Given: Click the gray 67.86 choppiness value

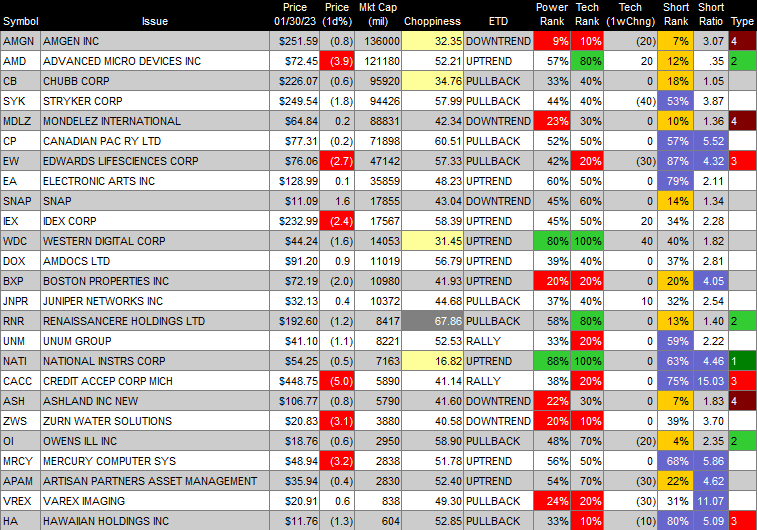Looking at the screenshot, I should pyautogui.click(x=433, y=321).
